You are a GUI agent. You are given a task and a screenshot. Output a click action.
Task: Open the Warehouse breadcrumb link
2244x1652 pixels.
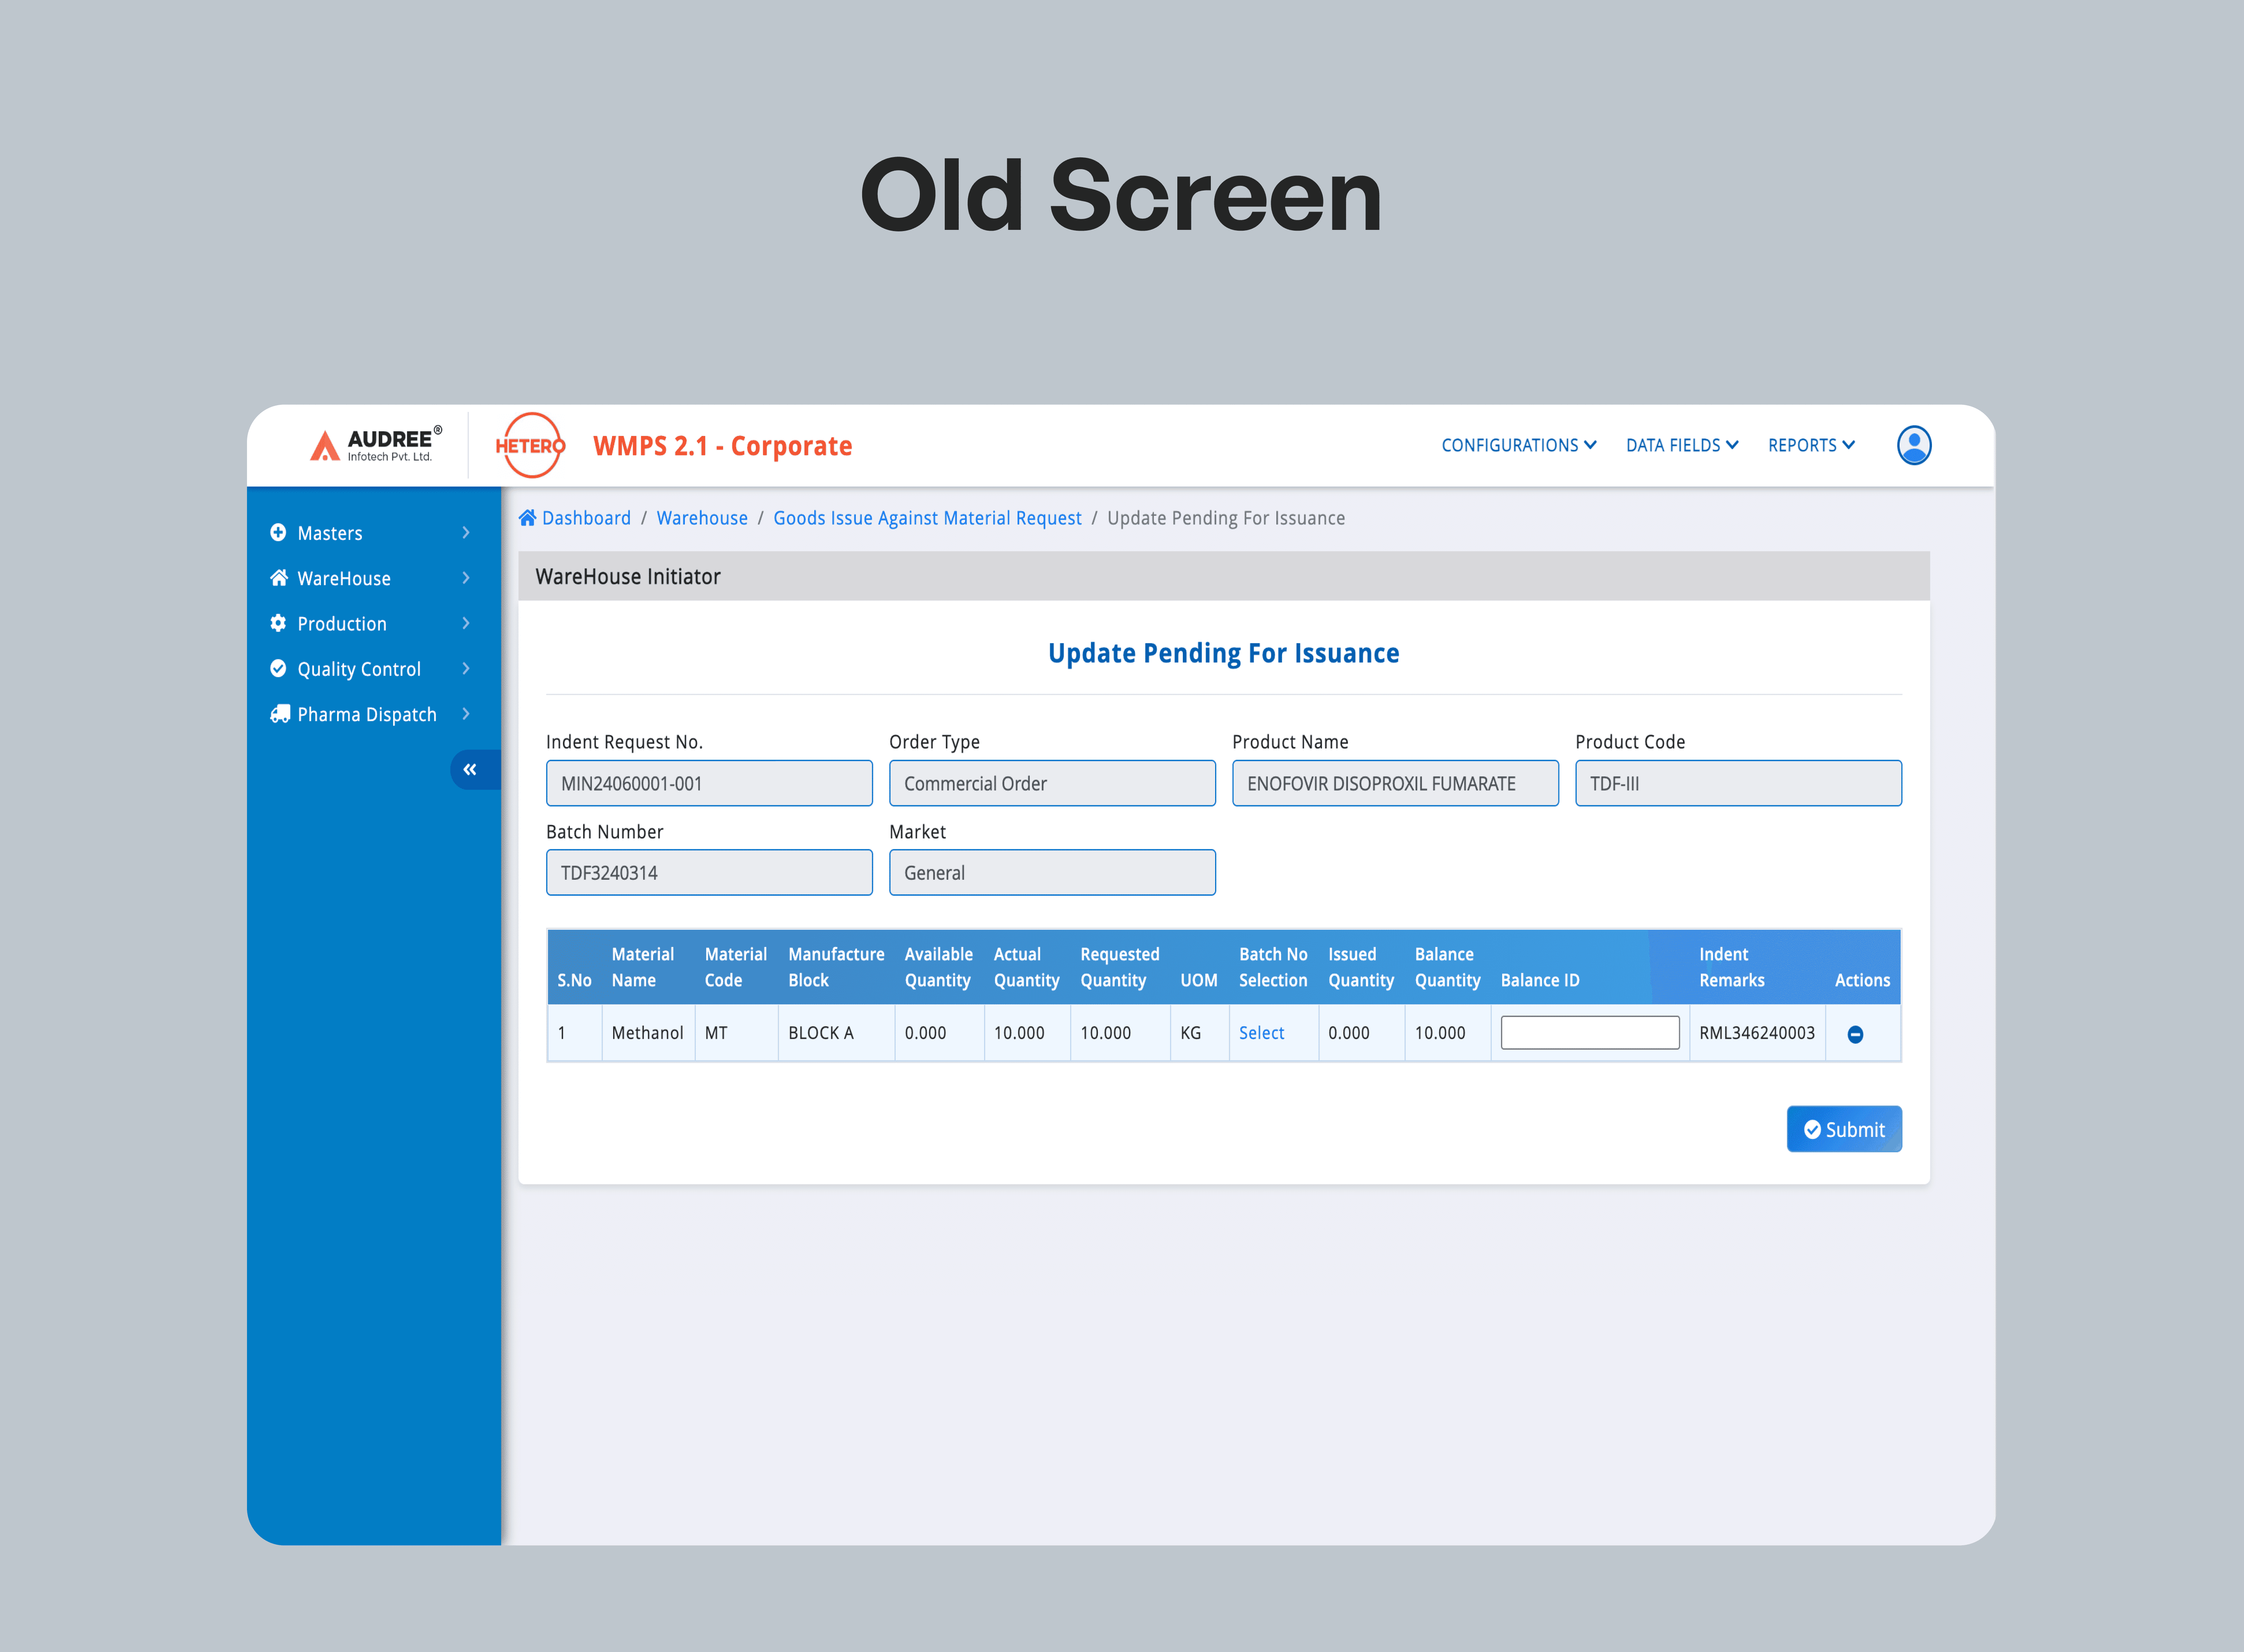click(702, 517)
